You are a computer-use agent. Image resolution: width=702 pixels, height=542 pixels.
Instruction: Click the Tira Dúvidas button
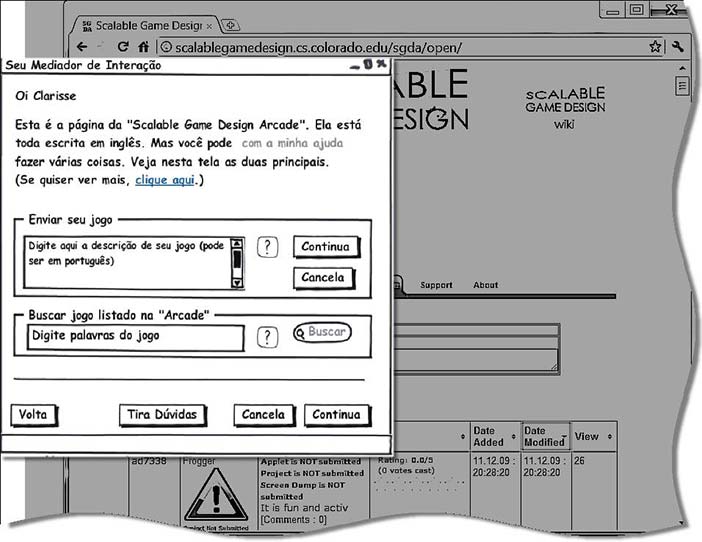pyautogui.click(x=163, y=415)
